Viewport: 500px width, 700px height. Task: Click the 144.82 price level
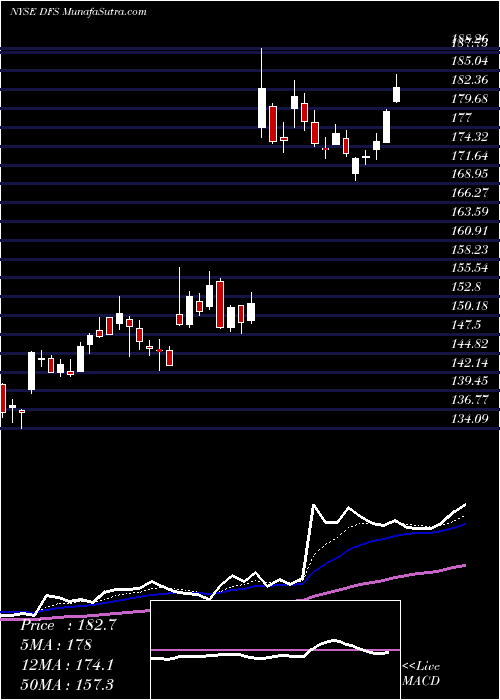coord(470,344)
